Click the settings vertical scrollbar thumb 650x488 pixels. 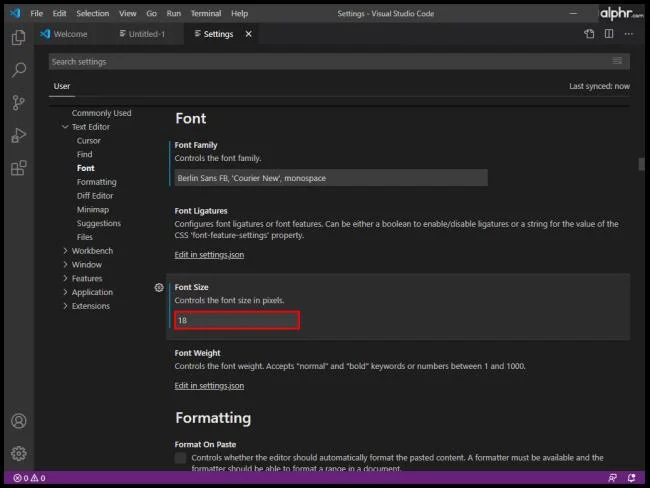(x=642, y=164)
